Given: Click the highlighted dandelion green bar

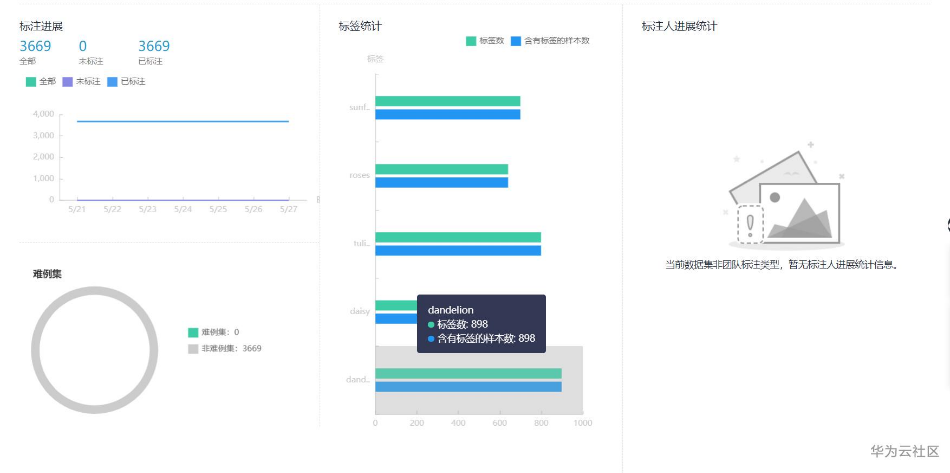Looking at the screenshot, I should pyautogui.click(x=468, y=374).
